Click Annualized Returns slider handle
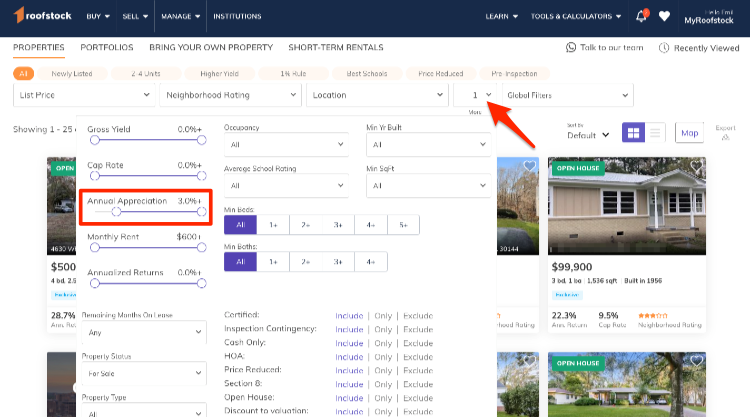This screenshot has width=750, height=417. coord(95,284)
